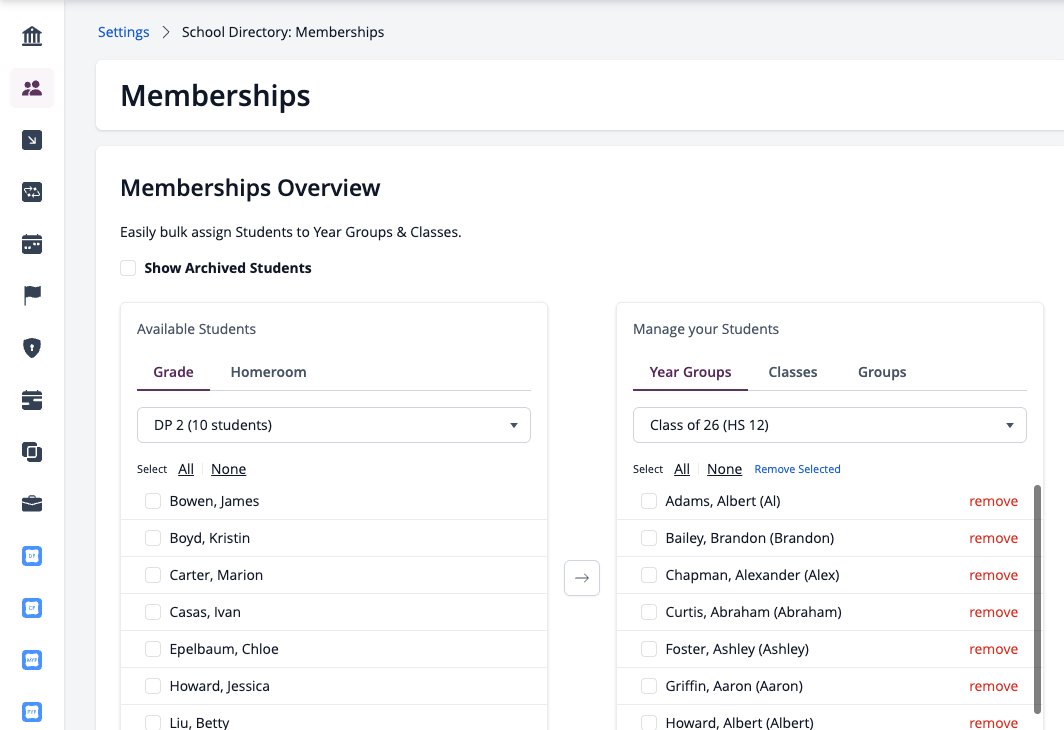Click the Manage your Students list scrollbar
Screen dimensions: 1064x730
click(1037, 599)
